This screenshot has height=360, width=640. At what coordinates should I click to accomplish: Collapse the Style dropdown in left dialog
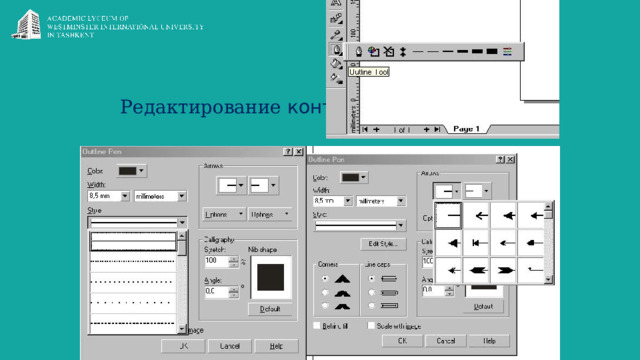182,222
